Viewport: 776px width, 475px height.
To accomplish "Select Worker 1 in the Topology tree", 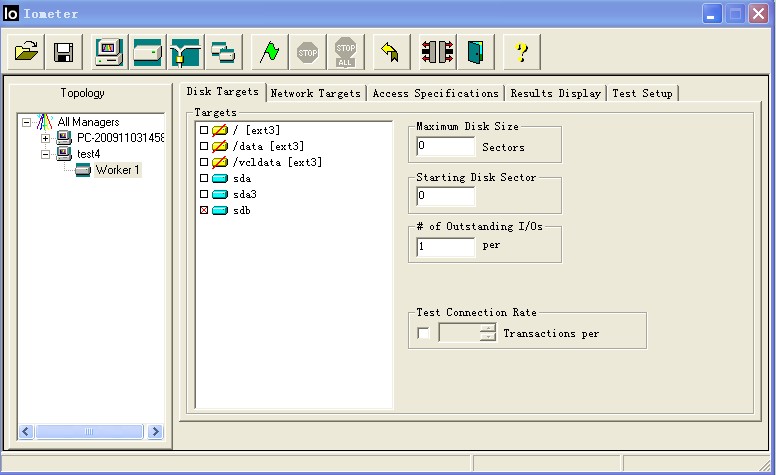I will (x=117, y=170).
